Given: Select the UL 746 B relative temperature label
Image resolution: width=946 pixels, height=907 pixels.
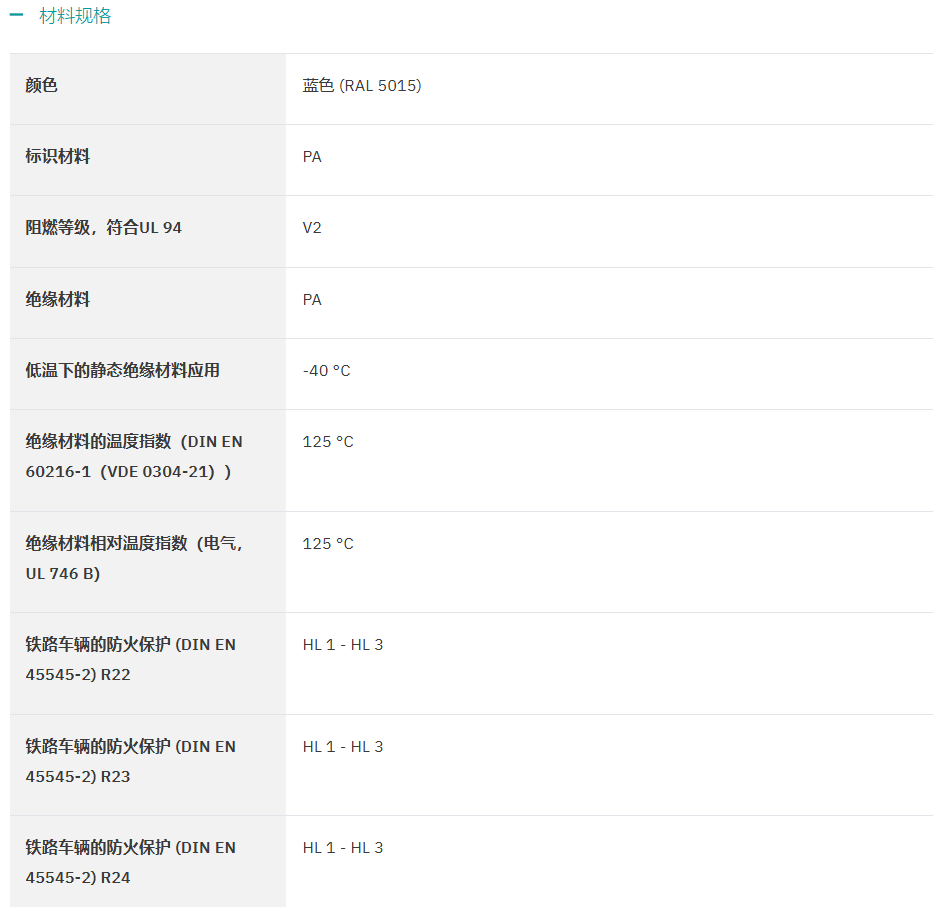Looking at the screenshot, I should coord(134,559).
